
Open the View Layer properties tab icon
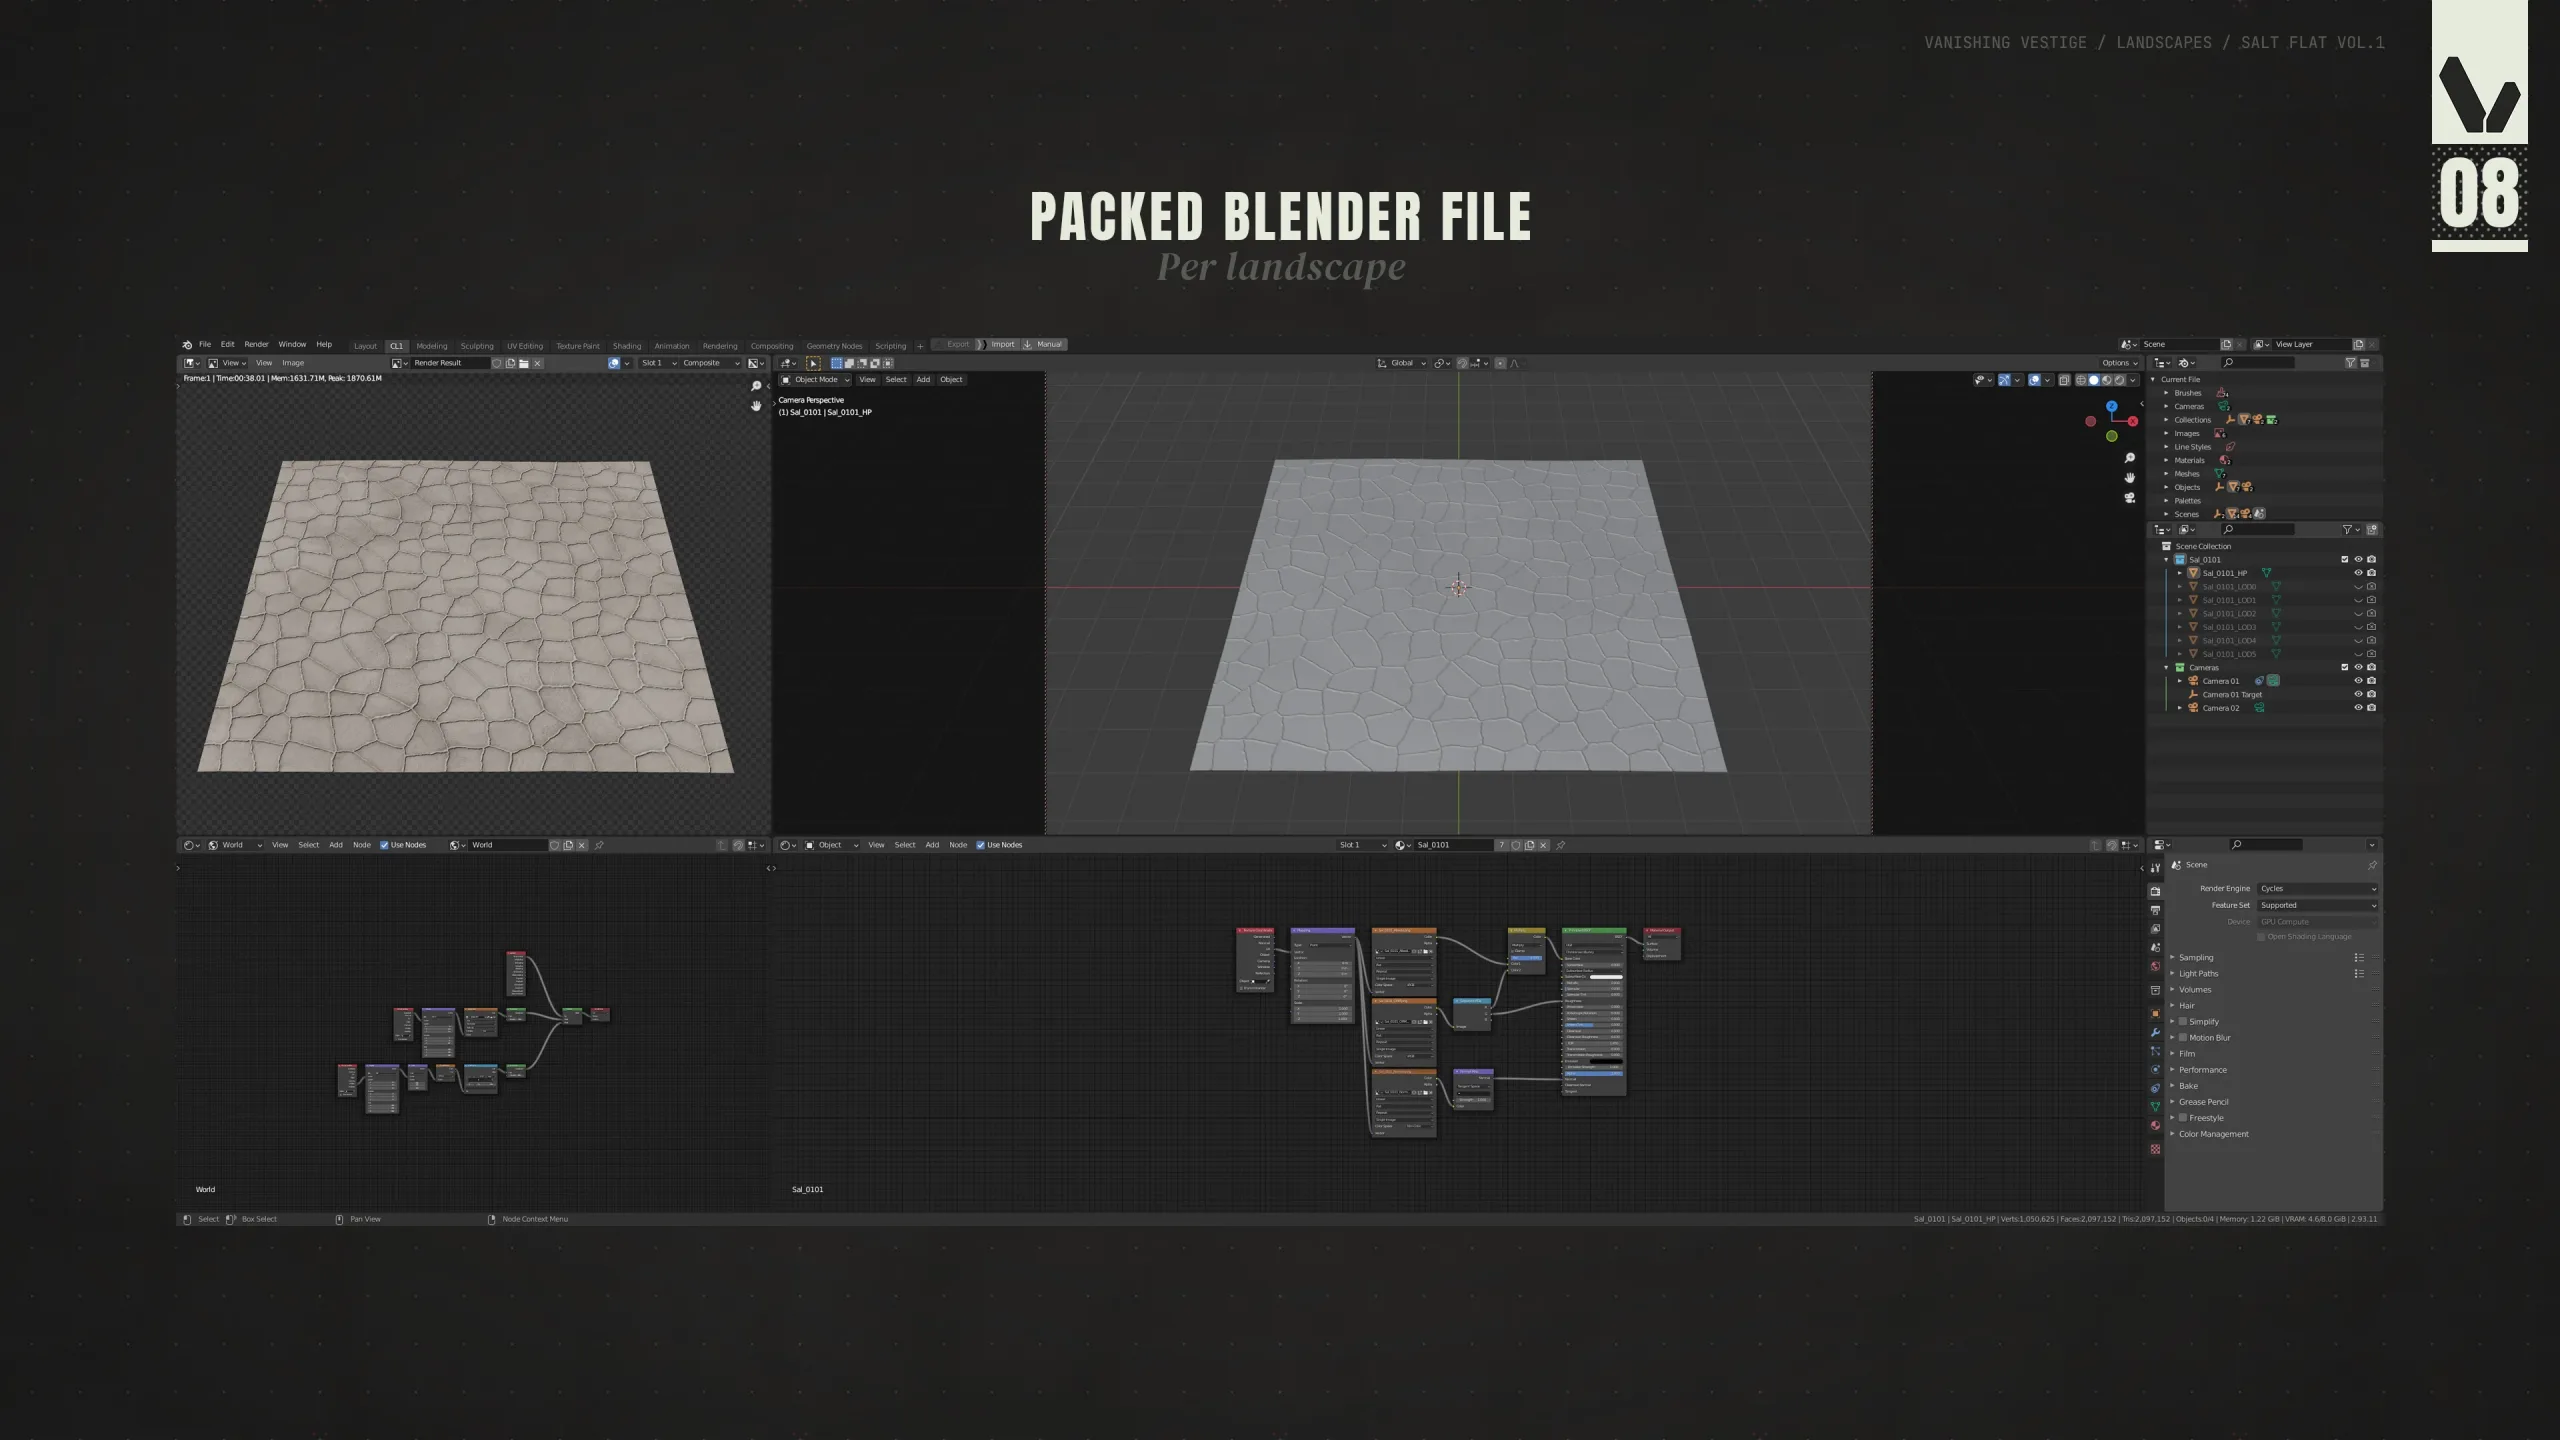pos(2155,929)
